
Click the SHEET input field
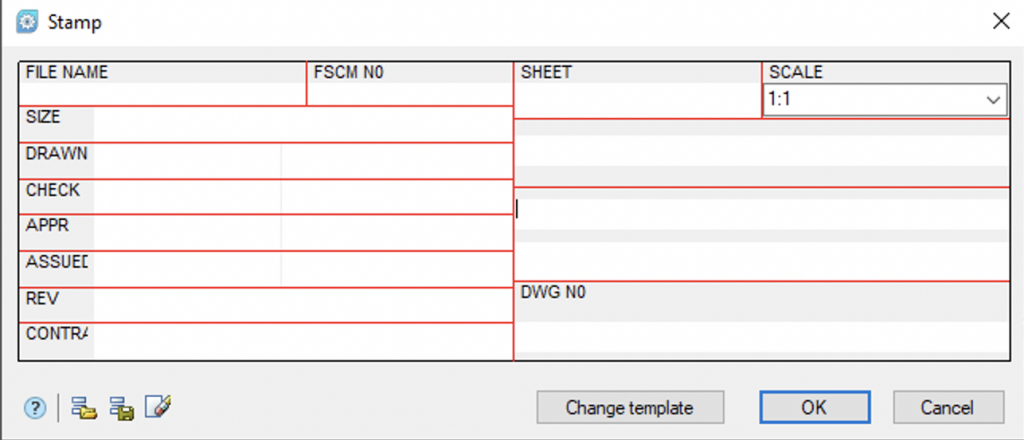point(637,100)
